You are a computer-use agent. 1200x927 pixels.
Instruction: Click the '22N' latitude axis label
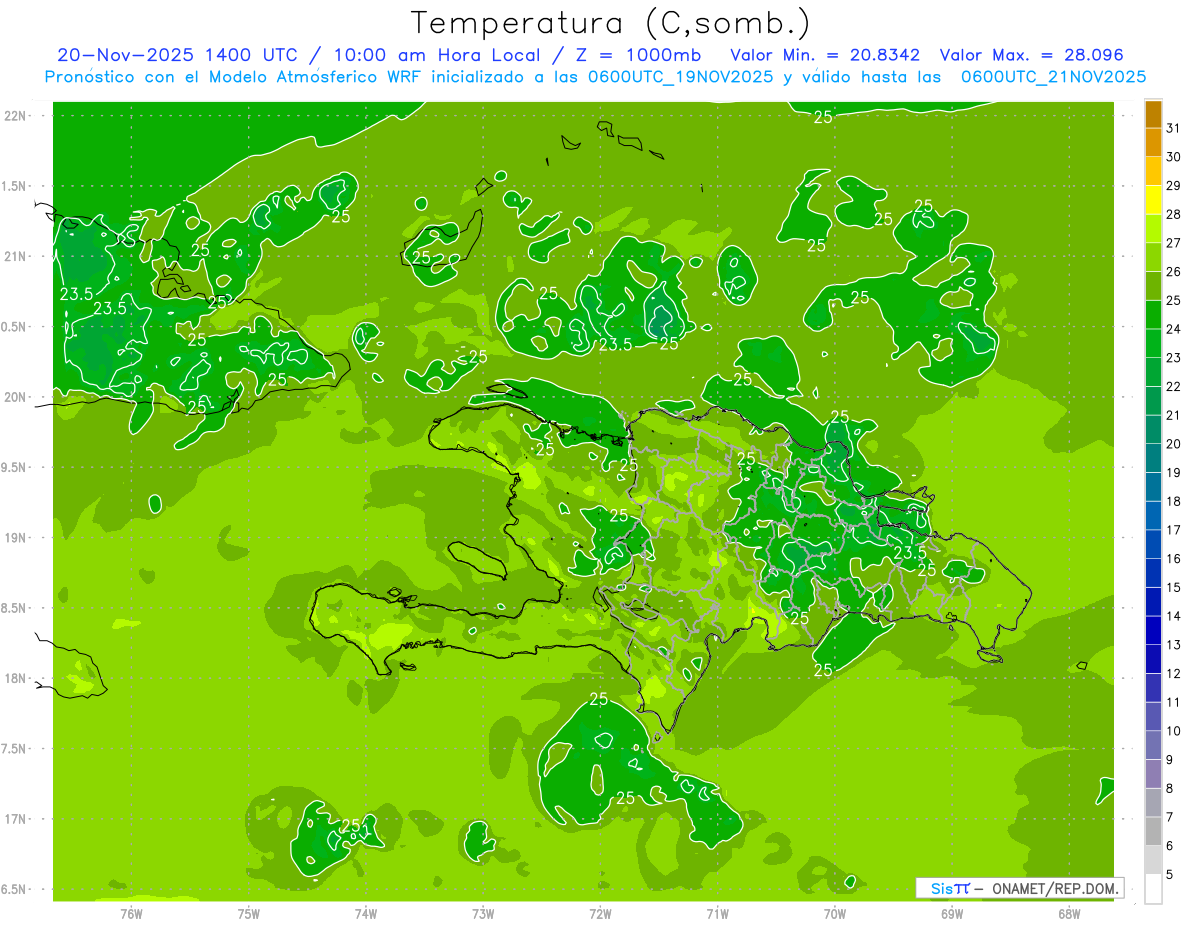pos(16,116)
